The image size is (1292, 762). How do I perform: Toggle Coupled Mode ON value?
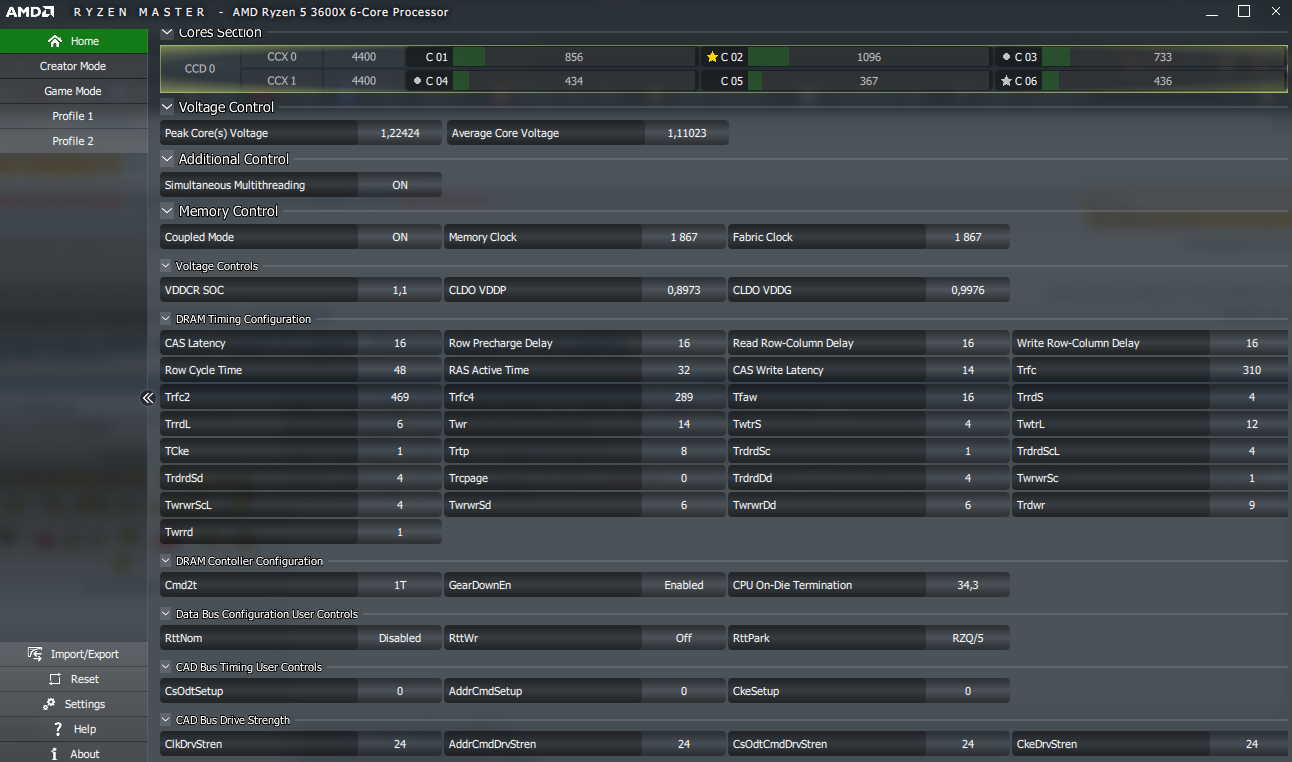(x=400, y=237)
